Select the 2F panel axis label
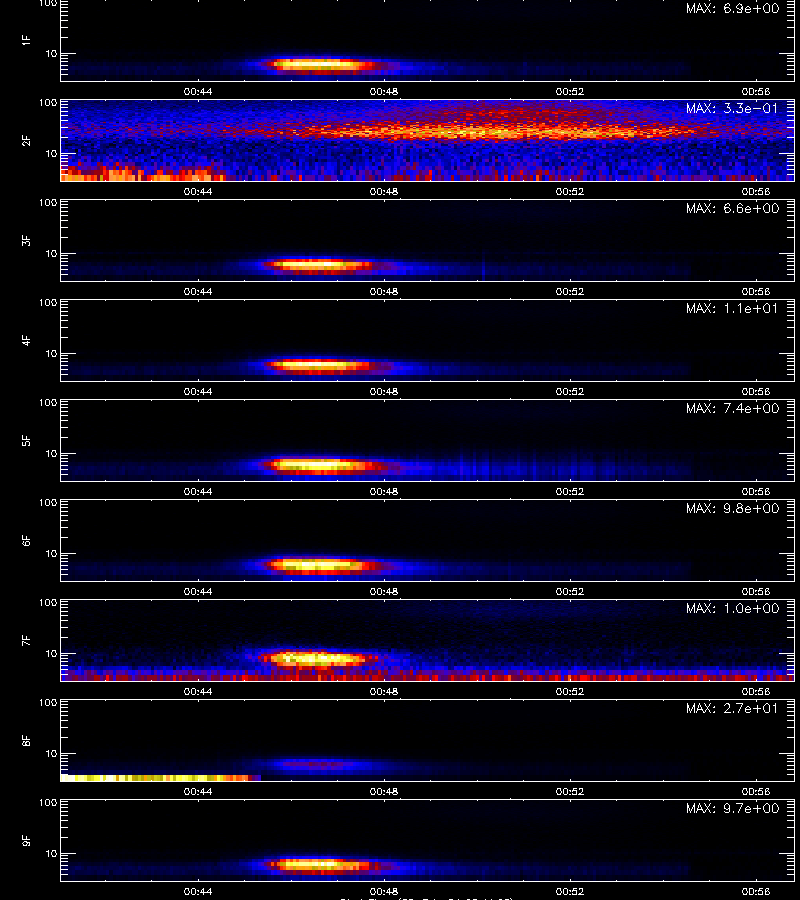The image size is (800, 900). pyautogui.click(x=26, y=140)
